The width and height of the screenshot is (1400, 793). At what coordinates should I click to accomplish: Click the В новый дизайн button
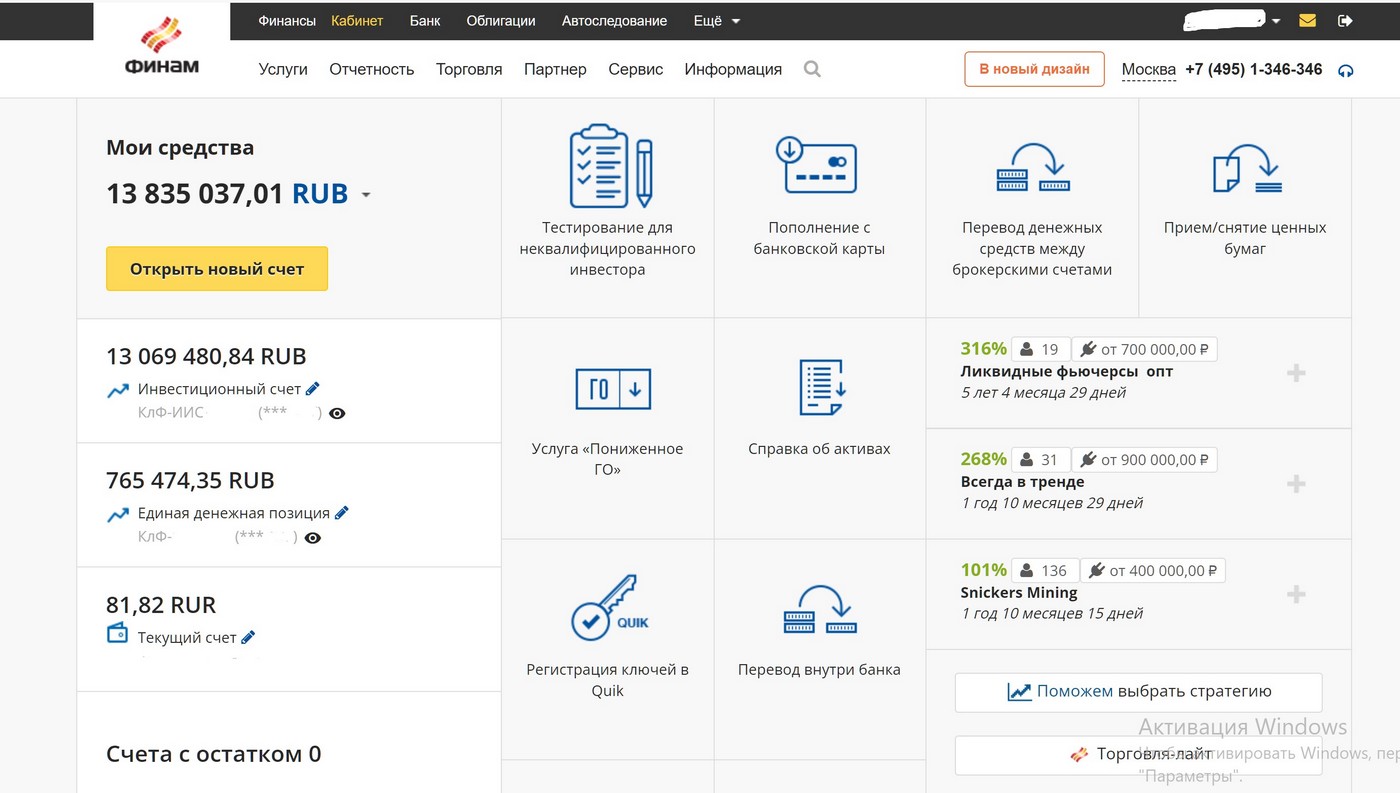click(1034, 69)
